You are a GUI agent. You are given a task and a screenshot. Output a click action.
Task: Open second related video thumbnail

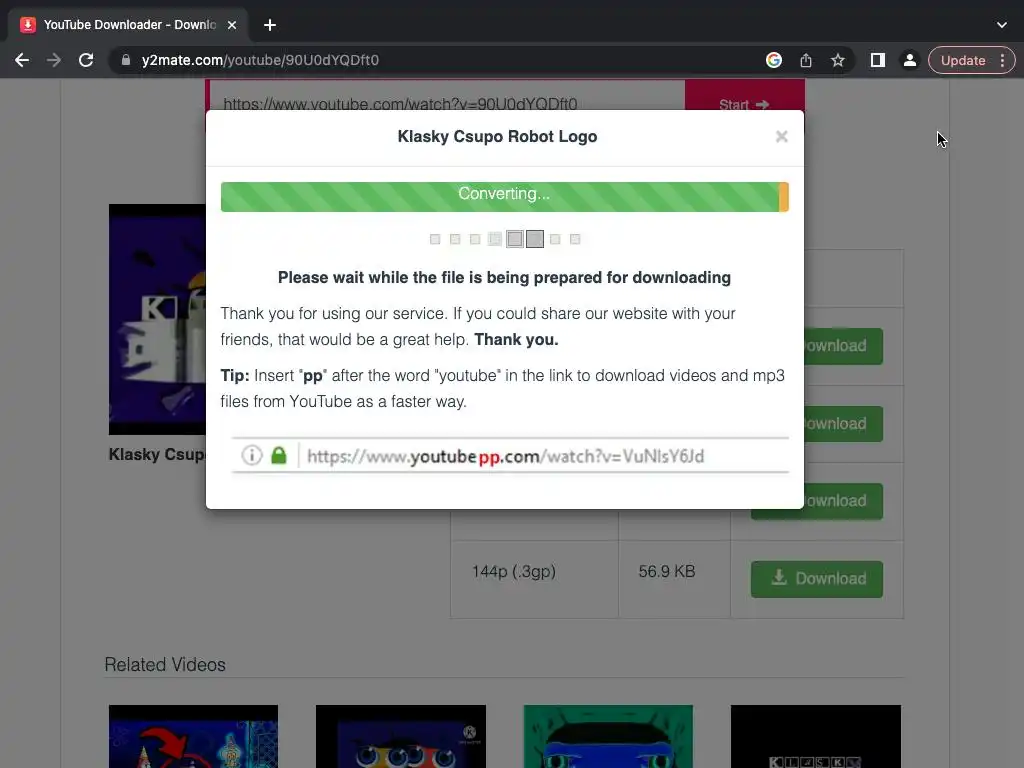coord(401,736)
